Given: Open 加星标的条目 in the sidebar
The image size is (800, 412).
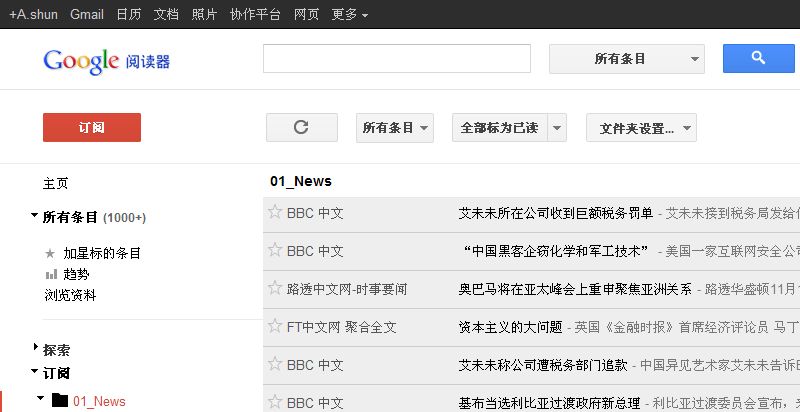Looking at the screenshot, I should 102,253.
